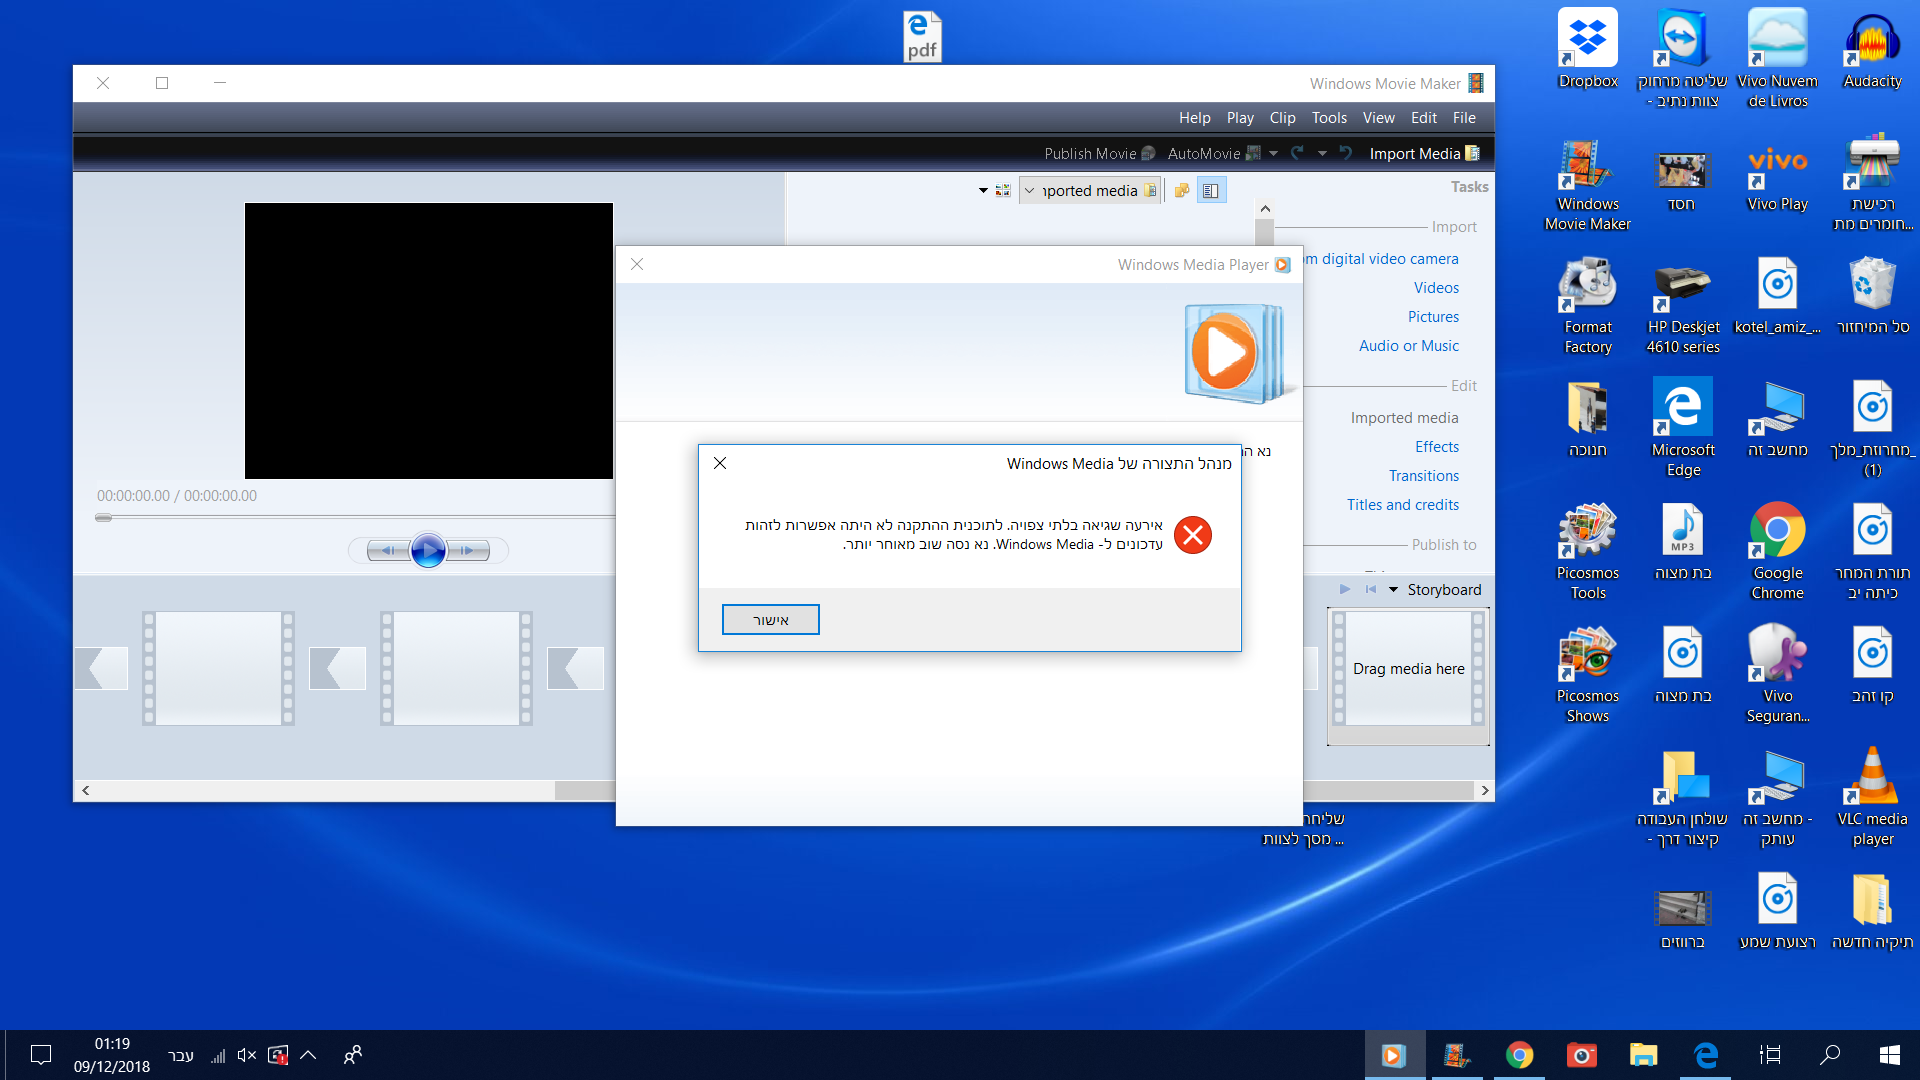Open the Edit menu in Movie Maker

(x=1424, y=118)
